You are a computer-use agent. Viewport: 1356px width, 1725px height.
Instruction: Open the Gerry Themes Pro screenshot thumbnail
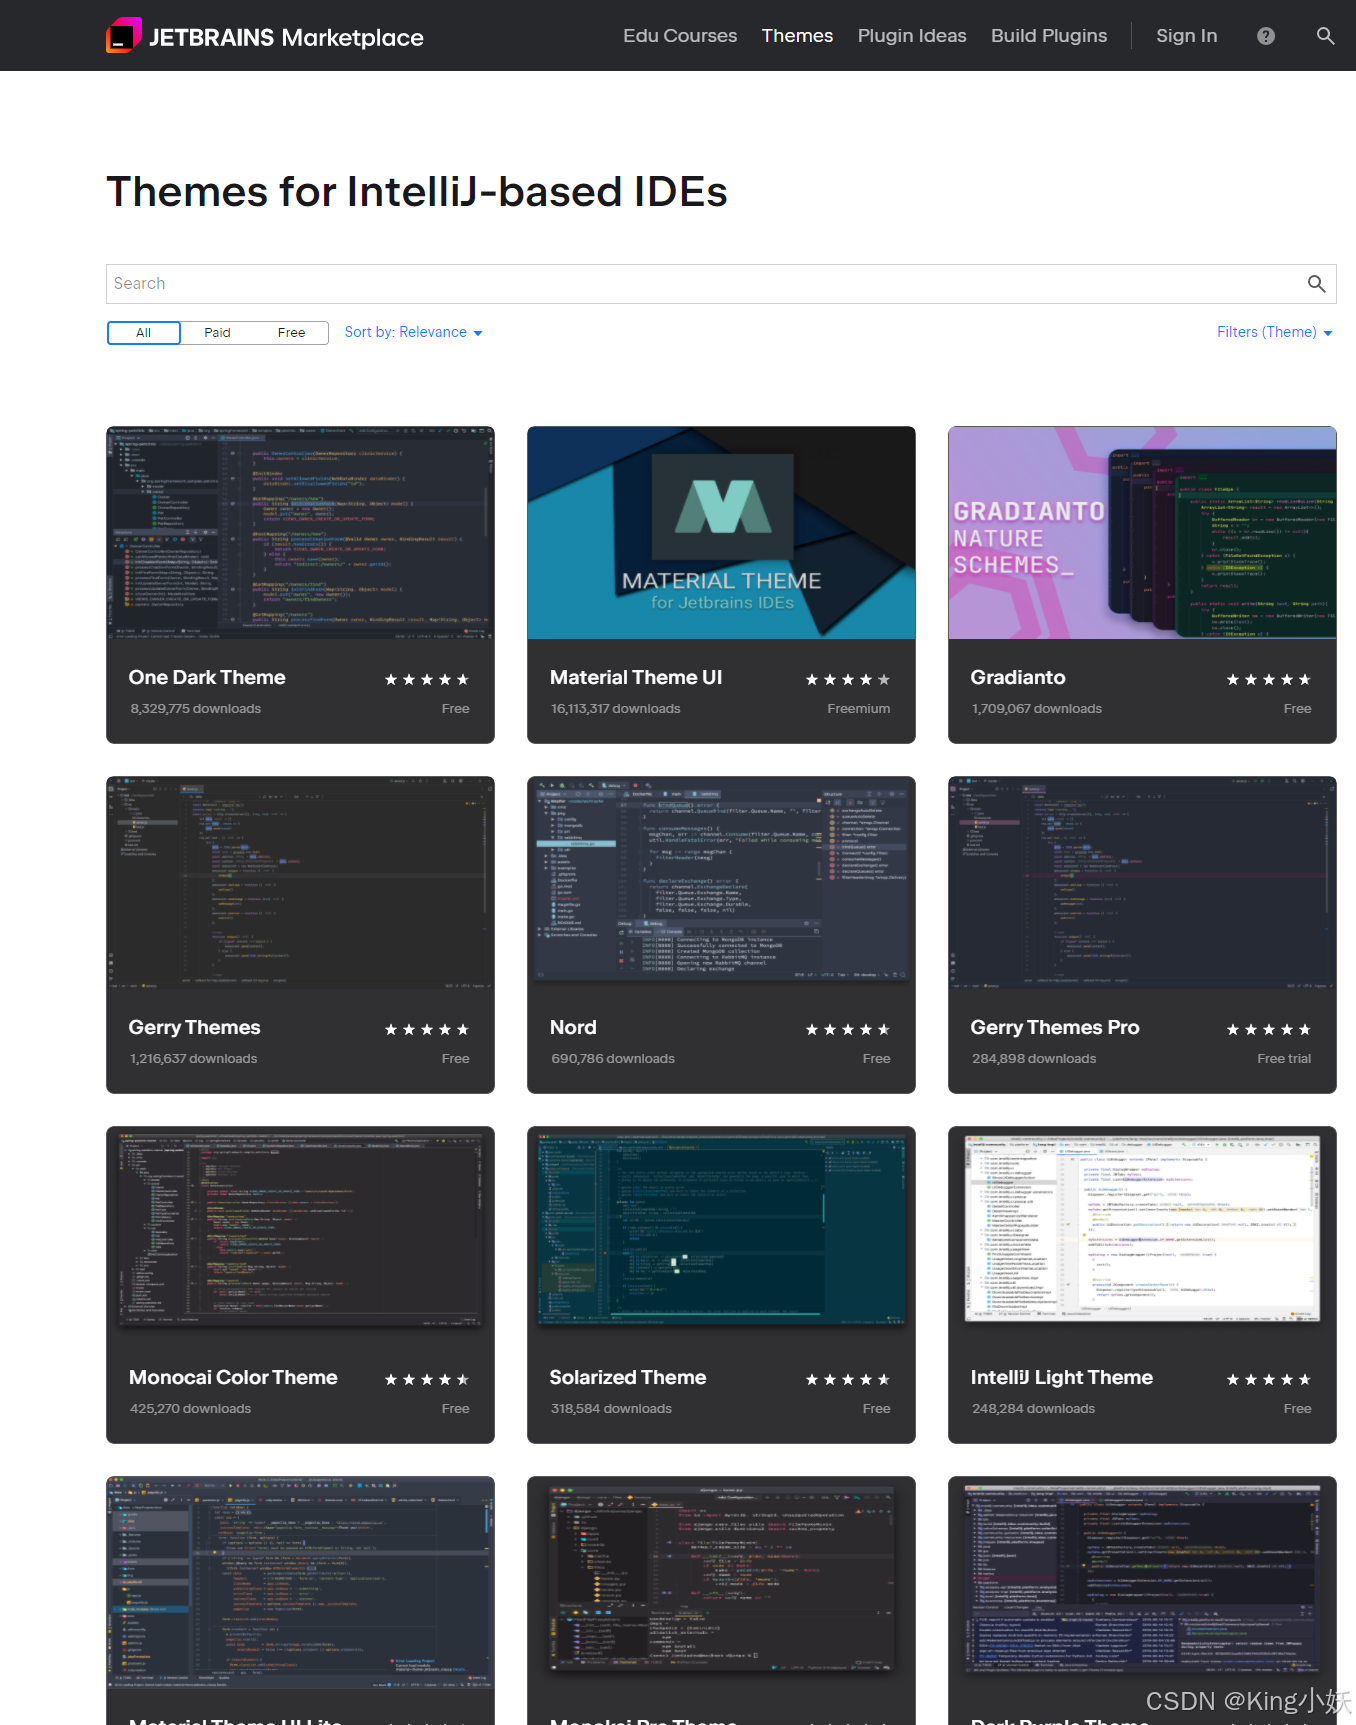pos(1142,883)
